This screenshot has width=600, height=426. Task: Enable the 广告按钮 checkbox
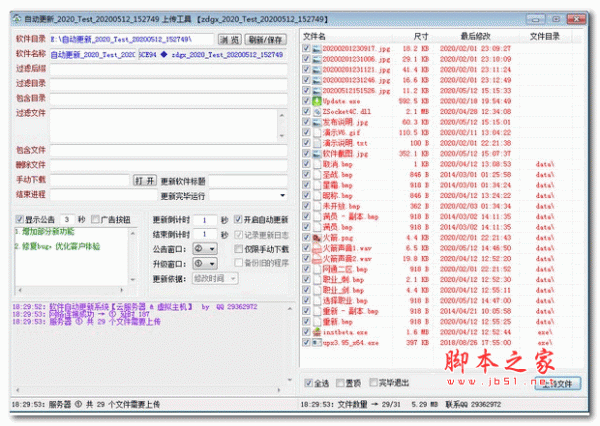pyautogui.click(x=95, y=219)
